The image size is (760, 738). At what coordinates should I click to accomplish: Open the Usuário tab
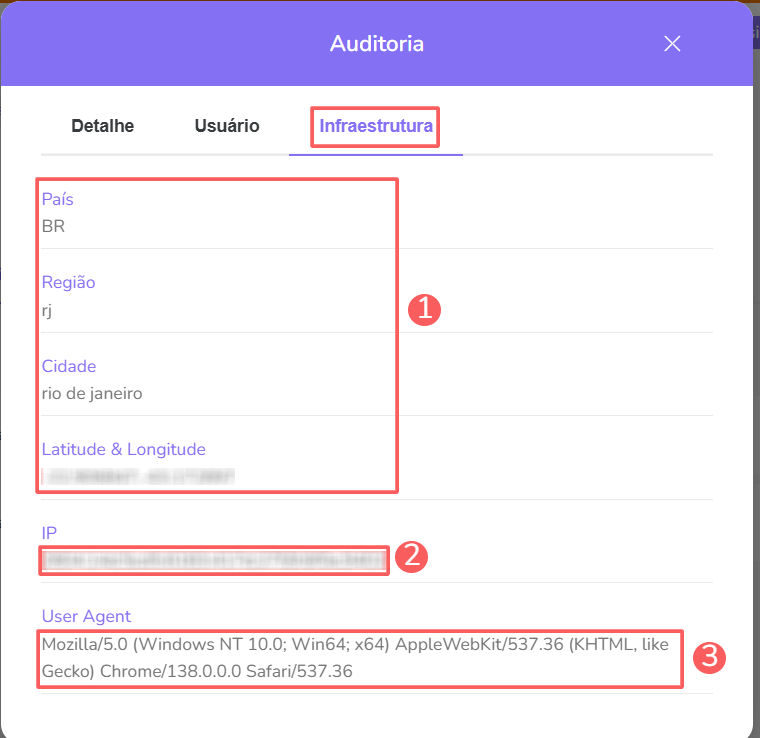227,126
